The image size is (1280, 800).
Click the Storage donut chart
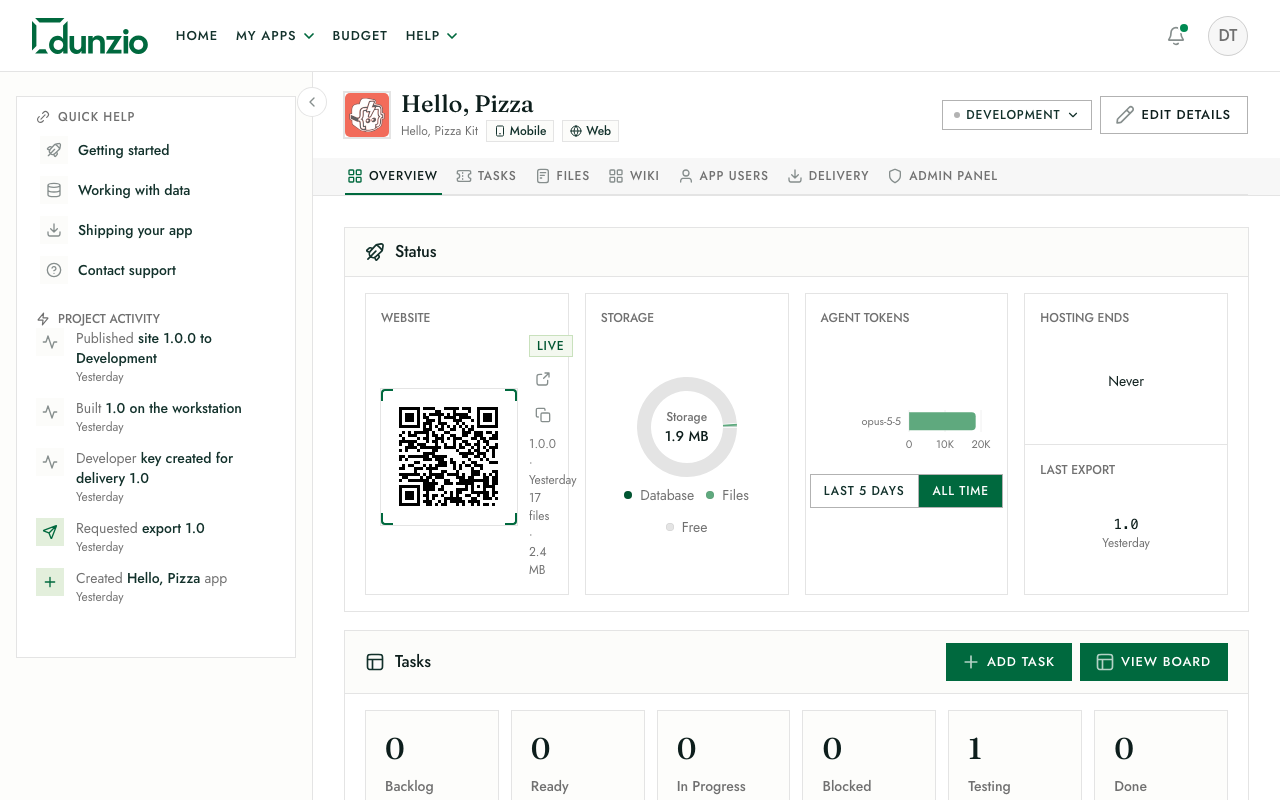pyautogui.click(x=687, y=427)
